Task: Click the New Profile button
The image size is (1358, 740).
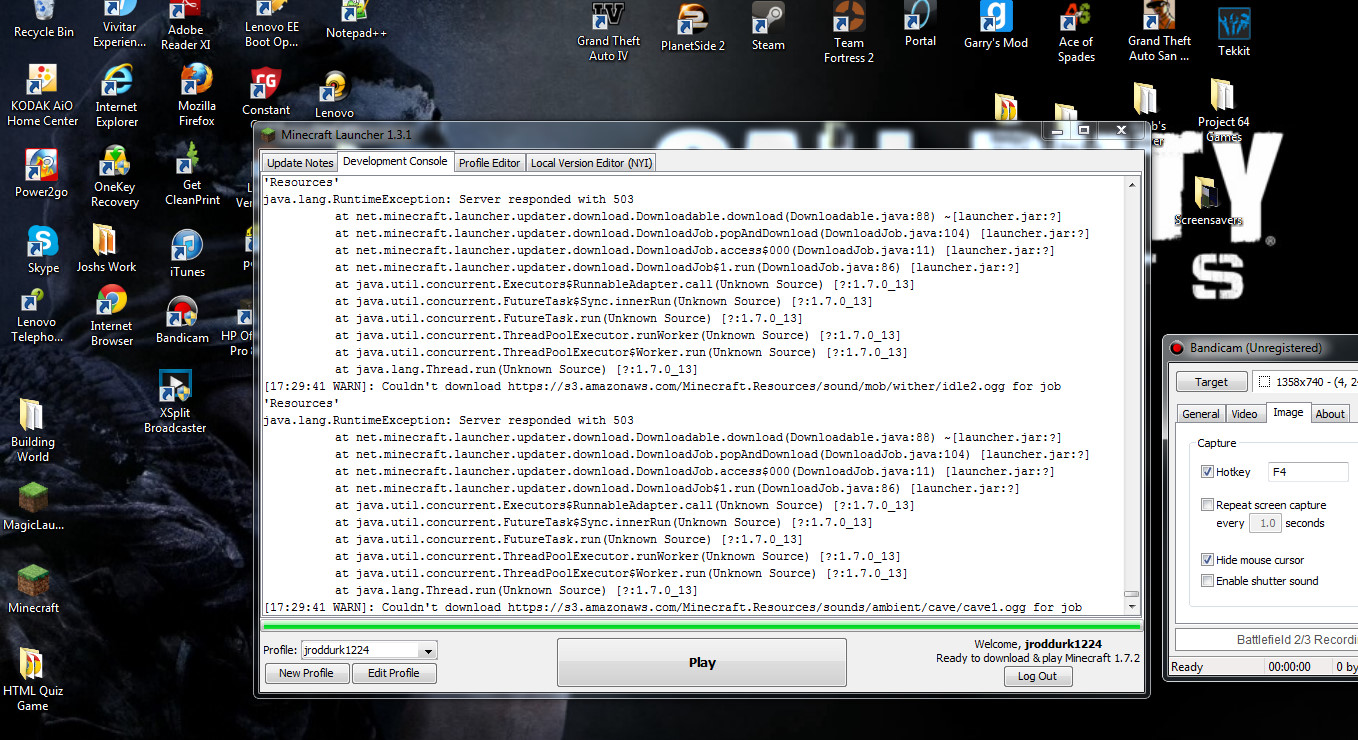Action: tap(306, 673)
